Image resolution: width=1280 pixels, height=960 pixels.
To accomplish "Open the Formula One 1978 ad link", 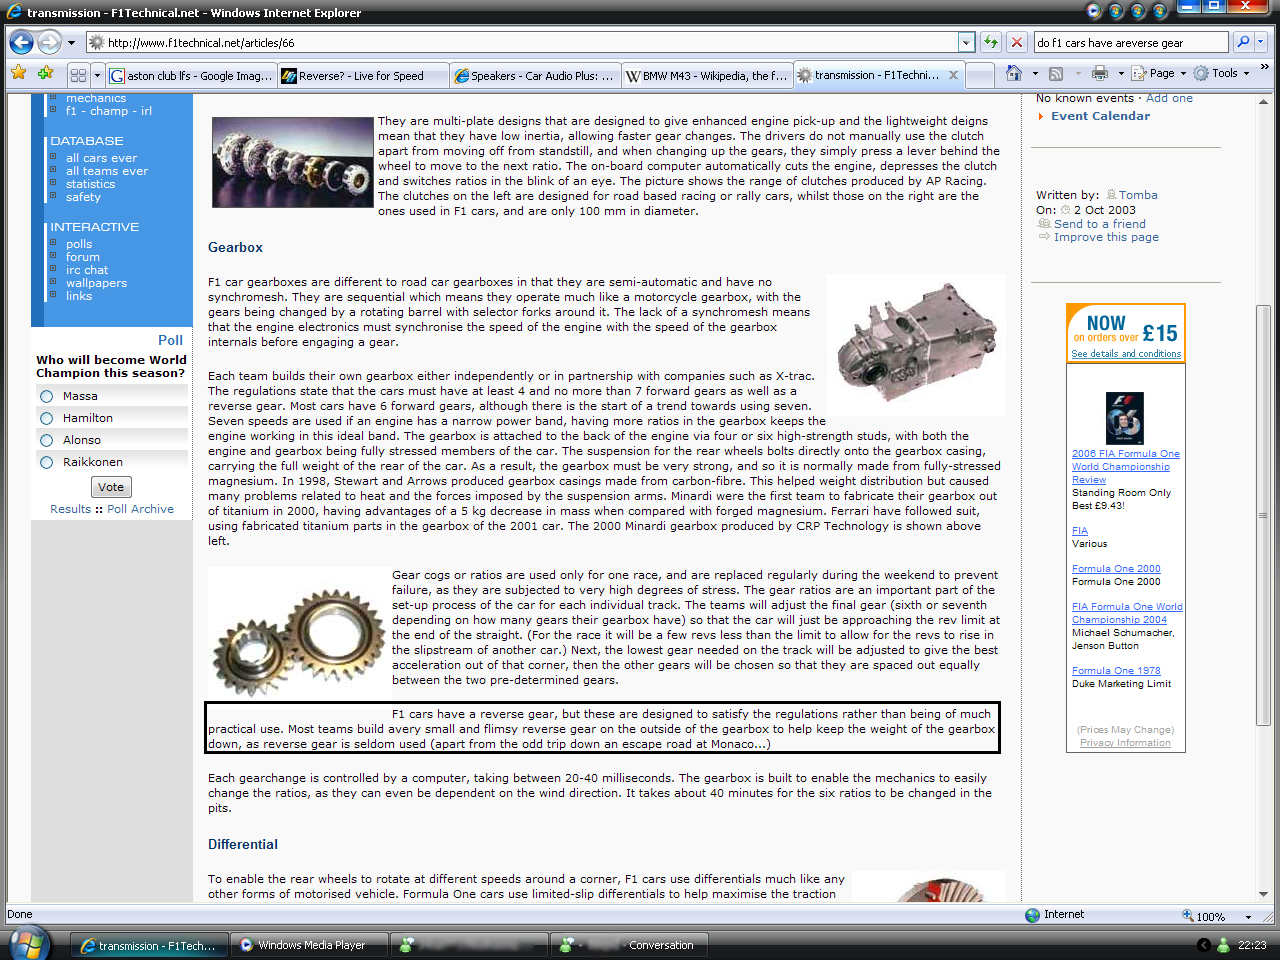I will pyautogui.click(x=1116, y=671).
